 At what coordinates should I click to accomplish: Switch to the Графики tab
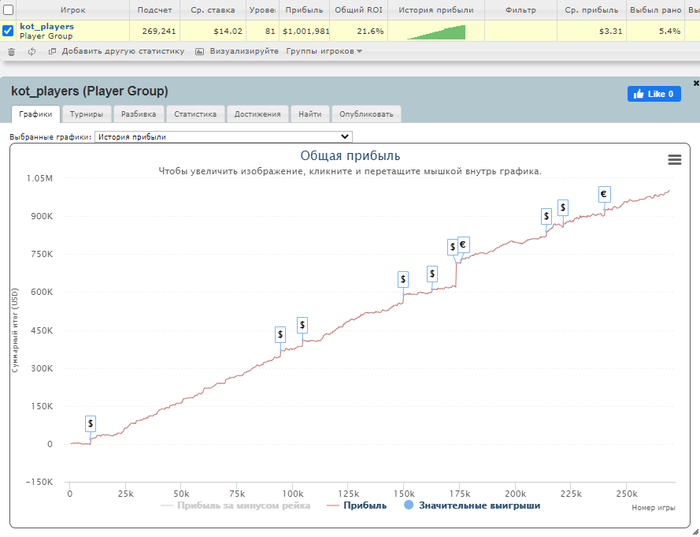(x=36, y=114)
